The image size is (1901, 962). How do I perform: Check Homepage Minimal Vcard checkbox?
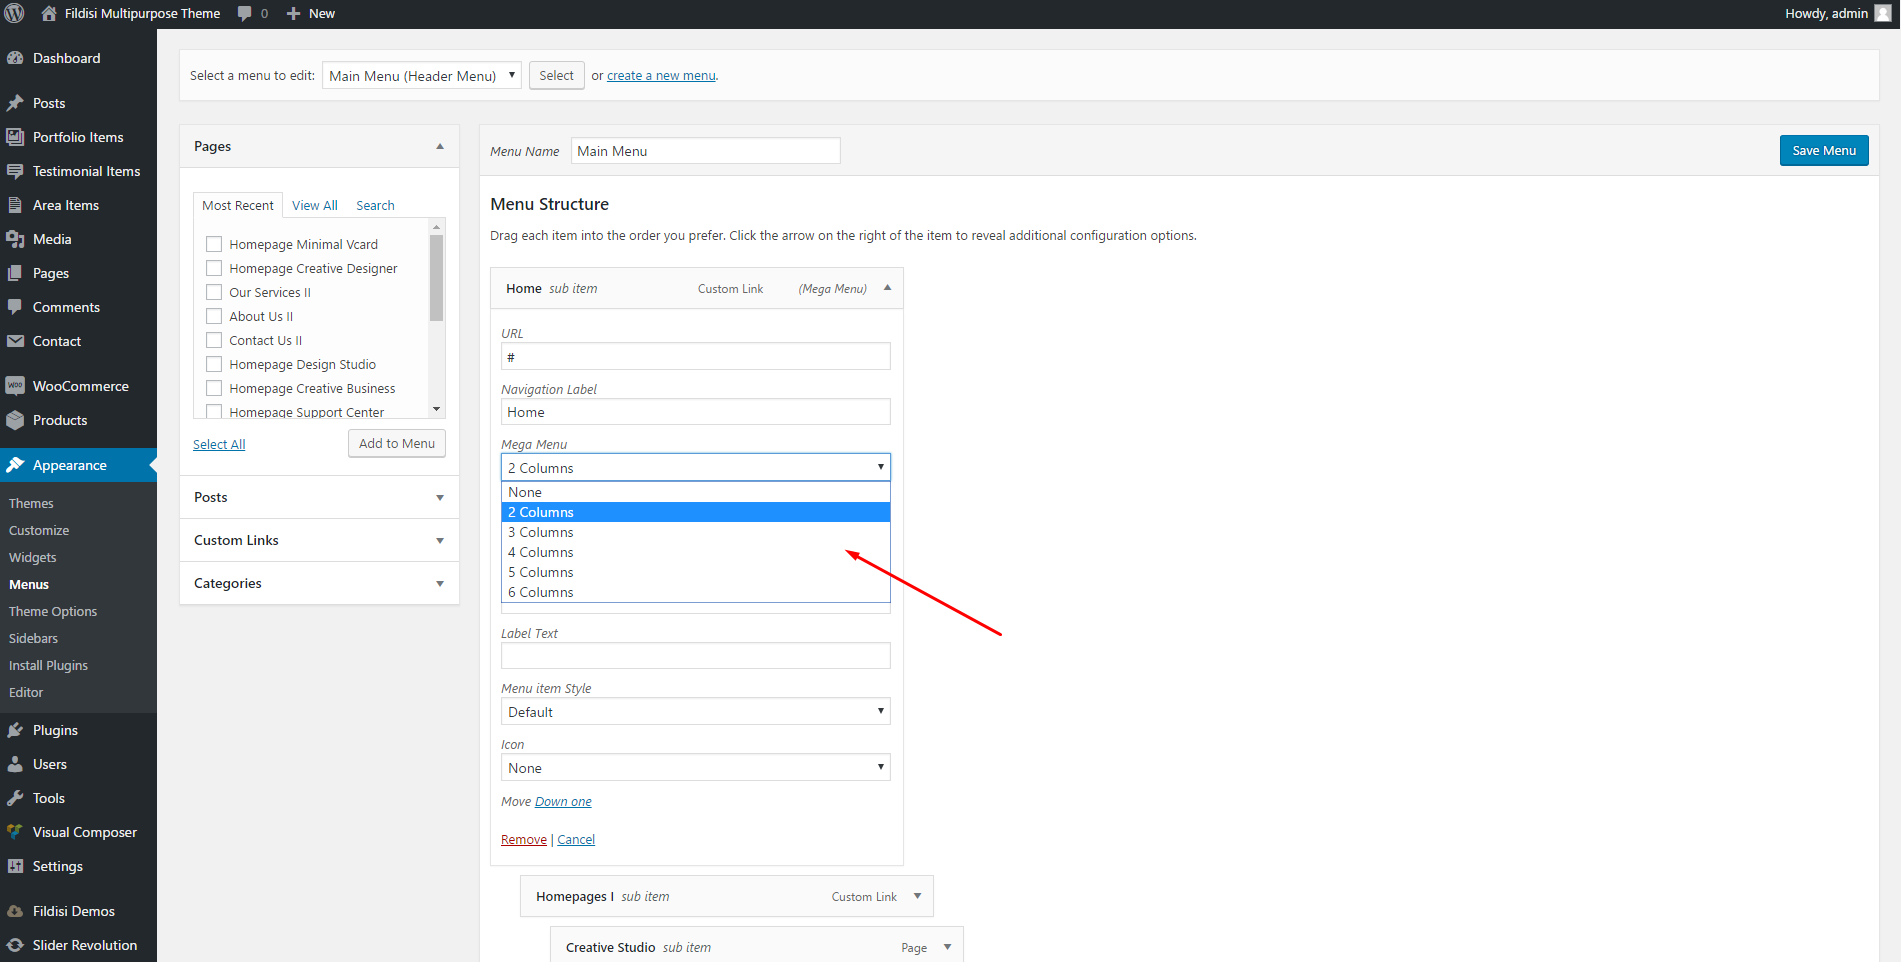pyautogui.click(x=214, y=244)
